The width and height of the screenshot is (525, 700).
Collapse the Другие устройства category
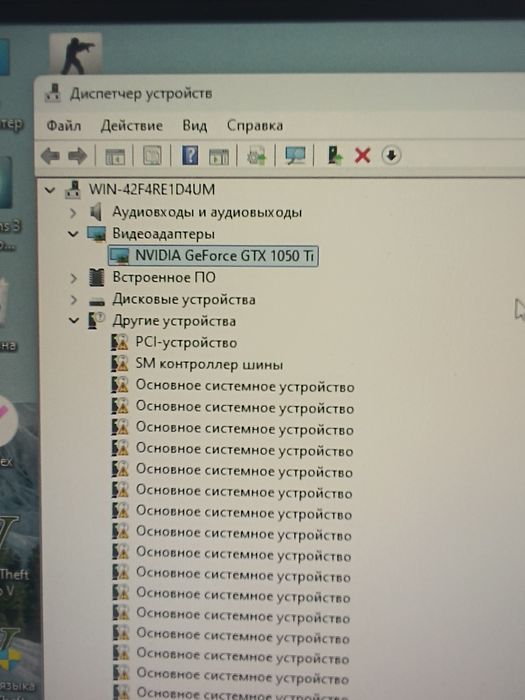coord(74,321)
